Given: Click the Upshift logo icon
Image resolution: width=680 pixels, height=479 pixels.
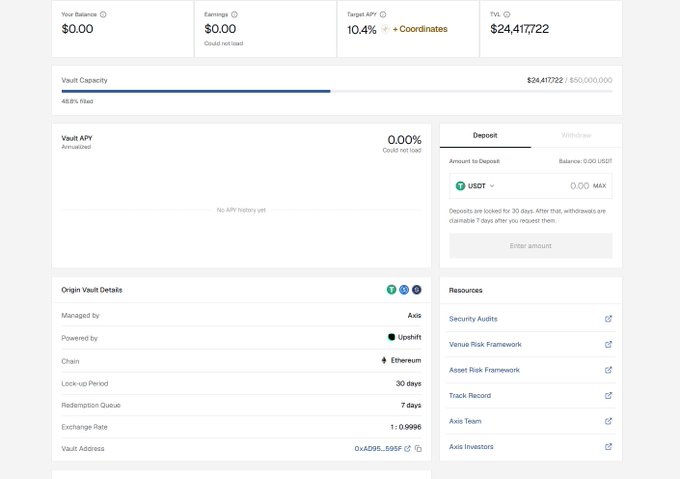Looking at the screenshot, I should pos(391,337).
